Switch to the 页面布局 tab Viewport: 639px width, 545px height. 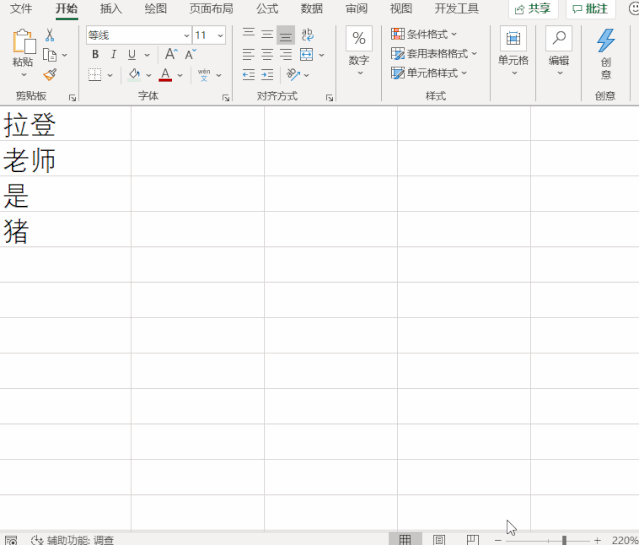coord(212,9)
